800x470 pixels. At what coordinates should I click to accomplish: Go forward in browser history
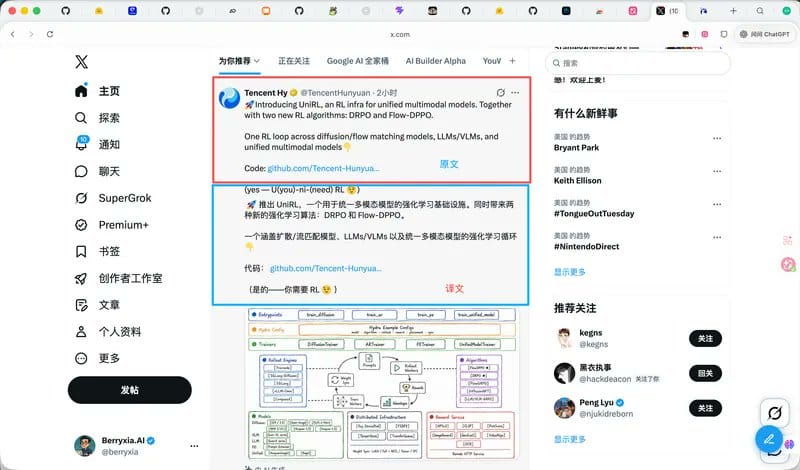[x=31, y=34]
